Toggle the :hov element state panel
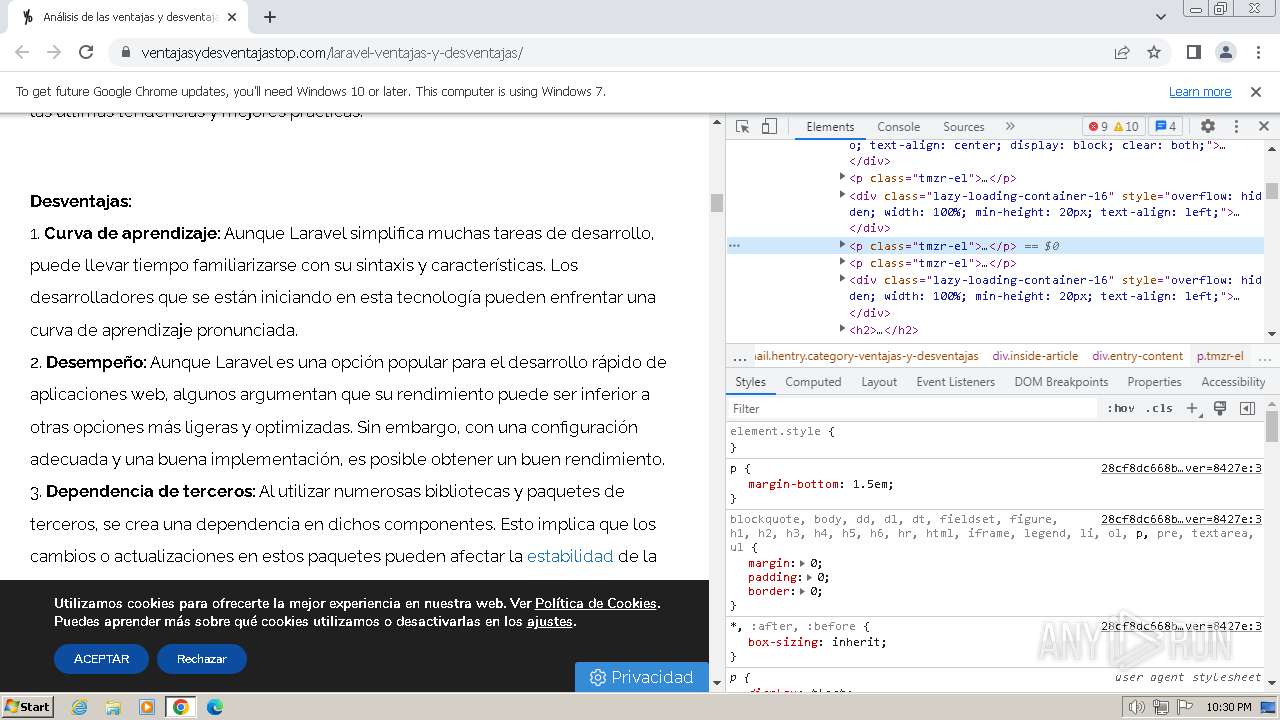This screenshot has width=1280, height=720. coord(1121,408)
